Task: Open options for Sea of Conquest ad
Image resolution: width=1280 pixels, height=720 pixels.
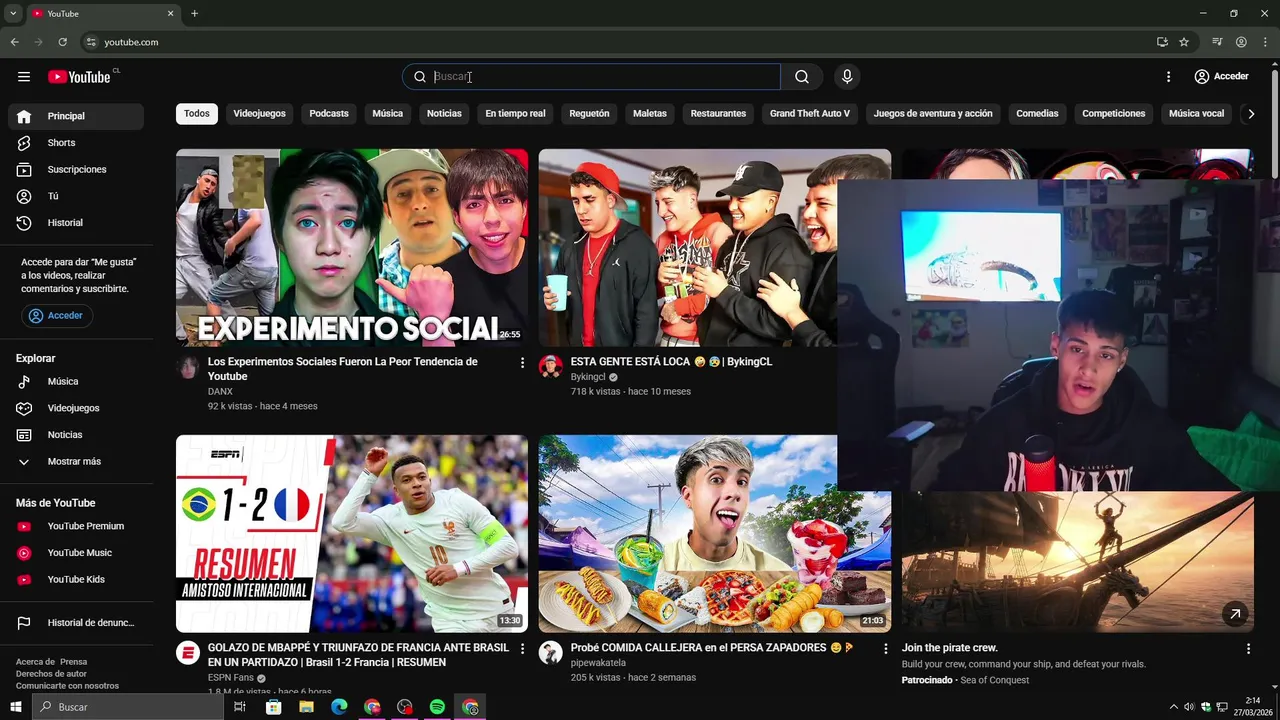Action: click(1248, 649)
